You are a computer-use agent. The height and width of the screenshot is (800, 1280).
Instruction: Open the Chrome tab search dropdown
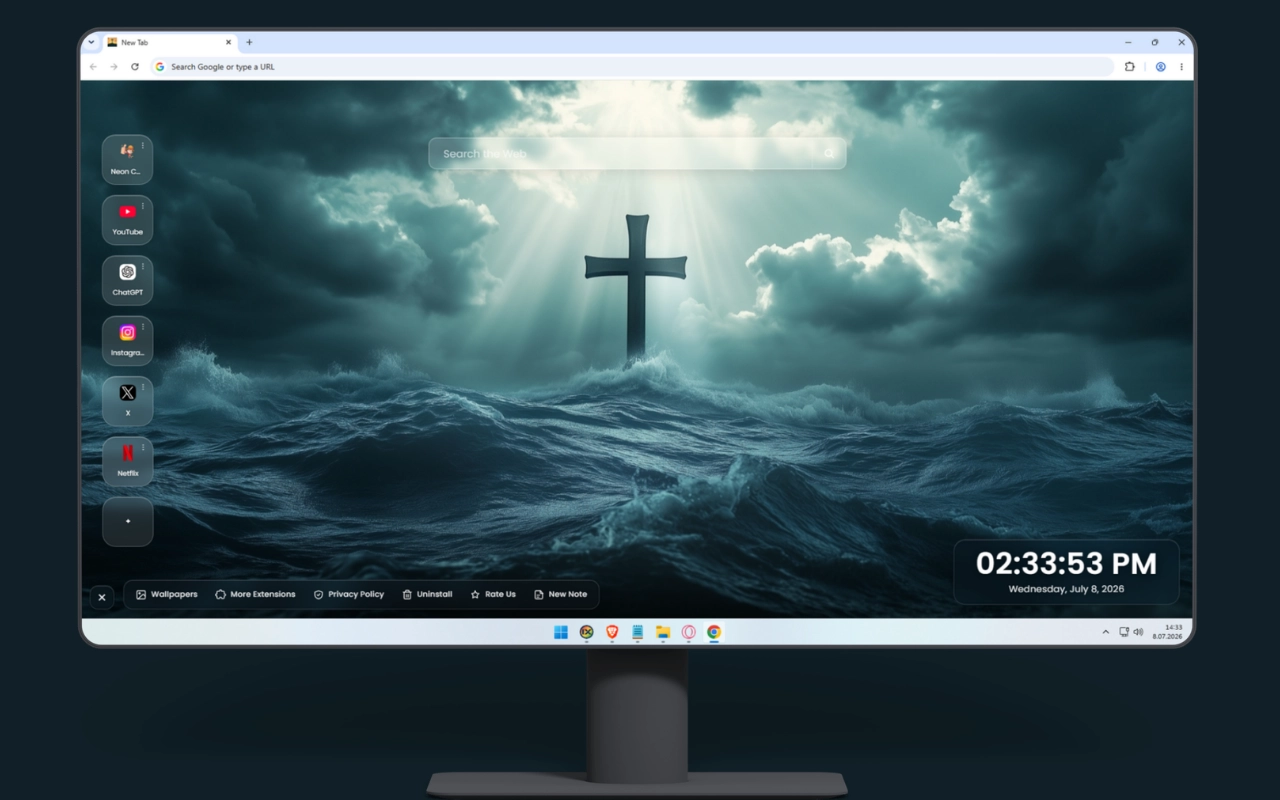91,42
